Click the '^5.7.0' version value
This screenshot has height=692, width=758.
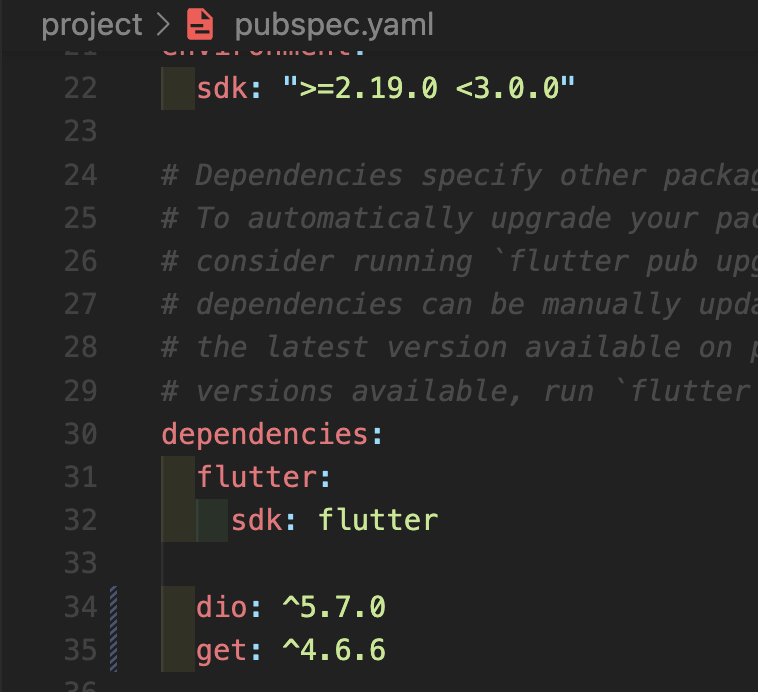[x=335, y=607]
